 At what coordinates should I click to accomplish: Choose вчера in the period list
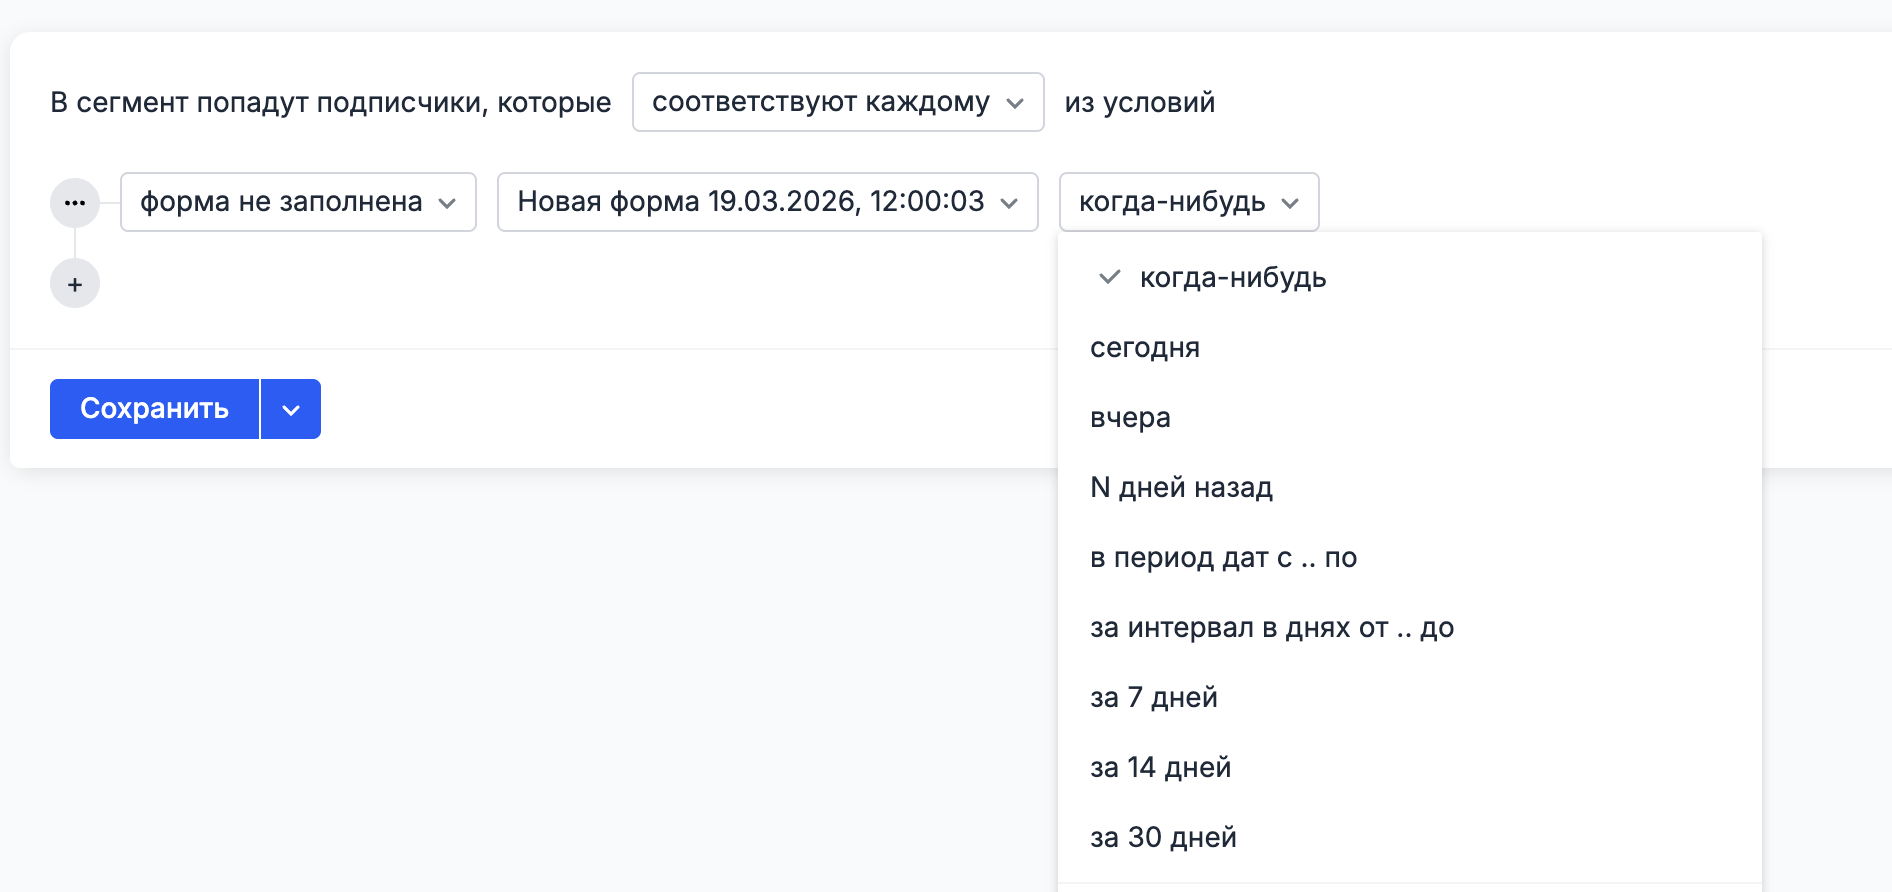click(x=1130, y=417)
